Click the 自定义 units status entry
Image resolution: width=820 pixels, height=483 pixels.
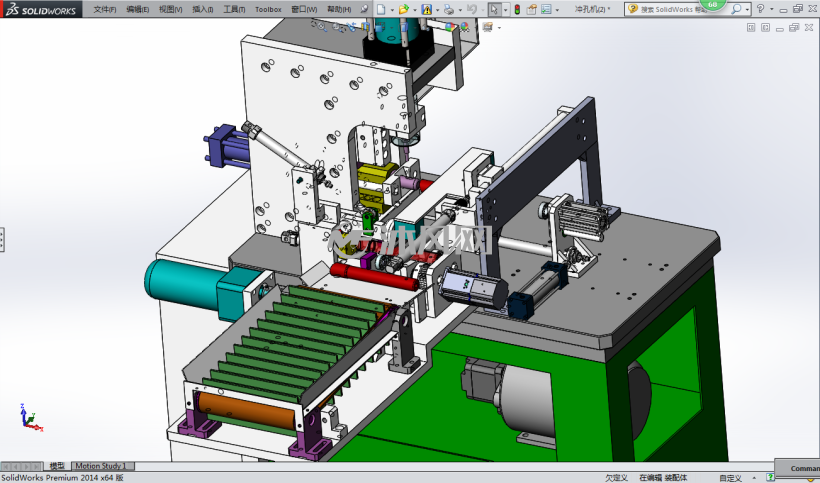coord(731,478)
